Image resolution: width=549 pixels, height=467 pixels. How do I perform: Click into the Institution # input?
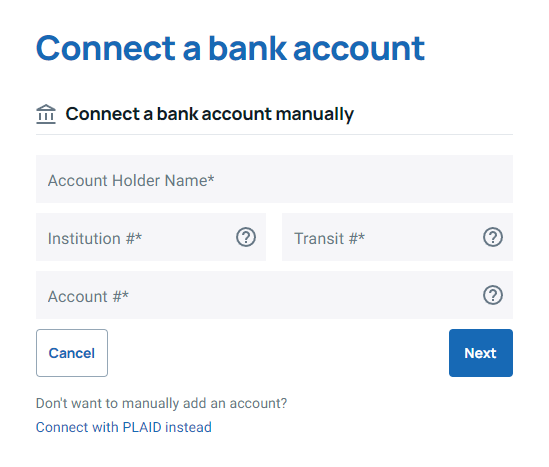pos(151,237)
